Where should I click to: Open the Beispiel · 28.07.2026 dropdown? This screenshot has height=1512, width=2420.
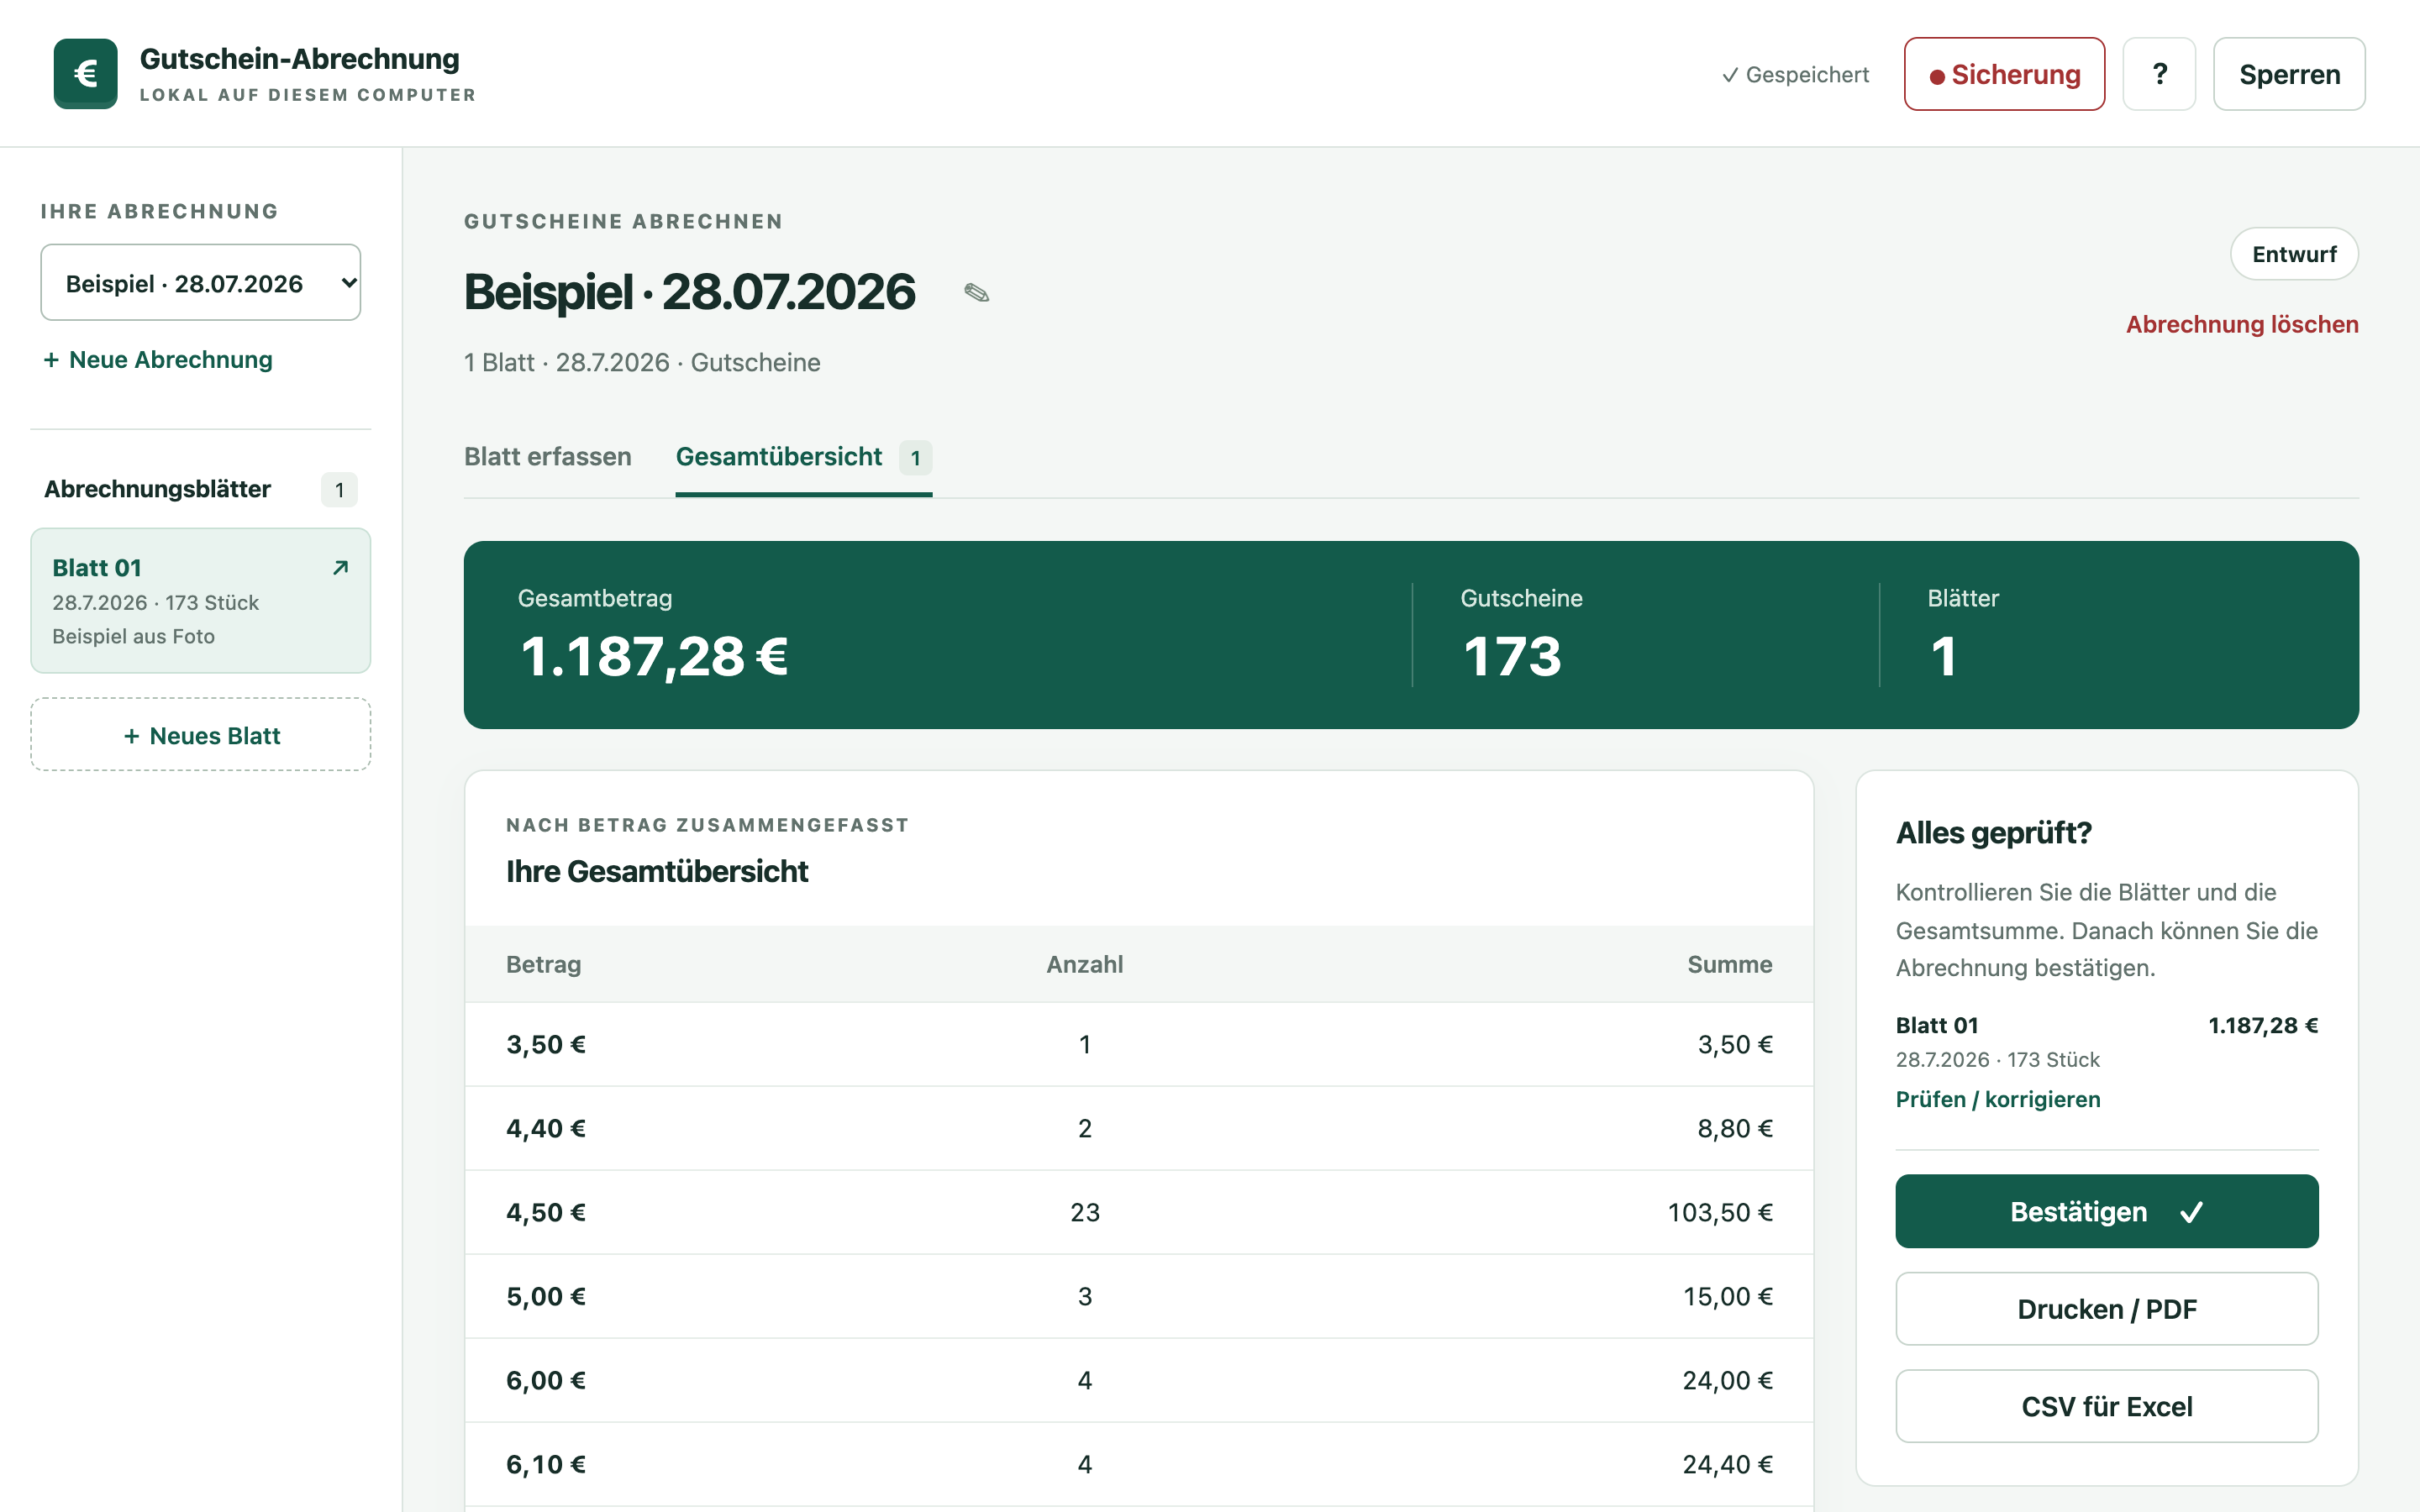click(201, 283)
